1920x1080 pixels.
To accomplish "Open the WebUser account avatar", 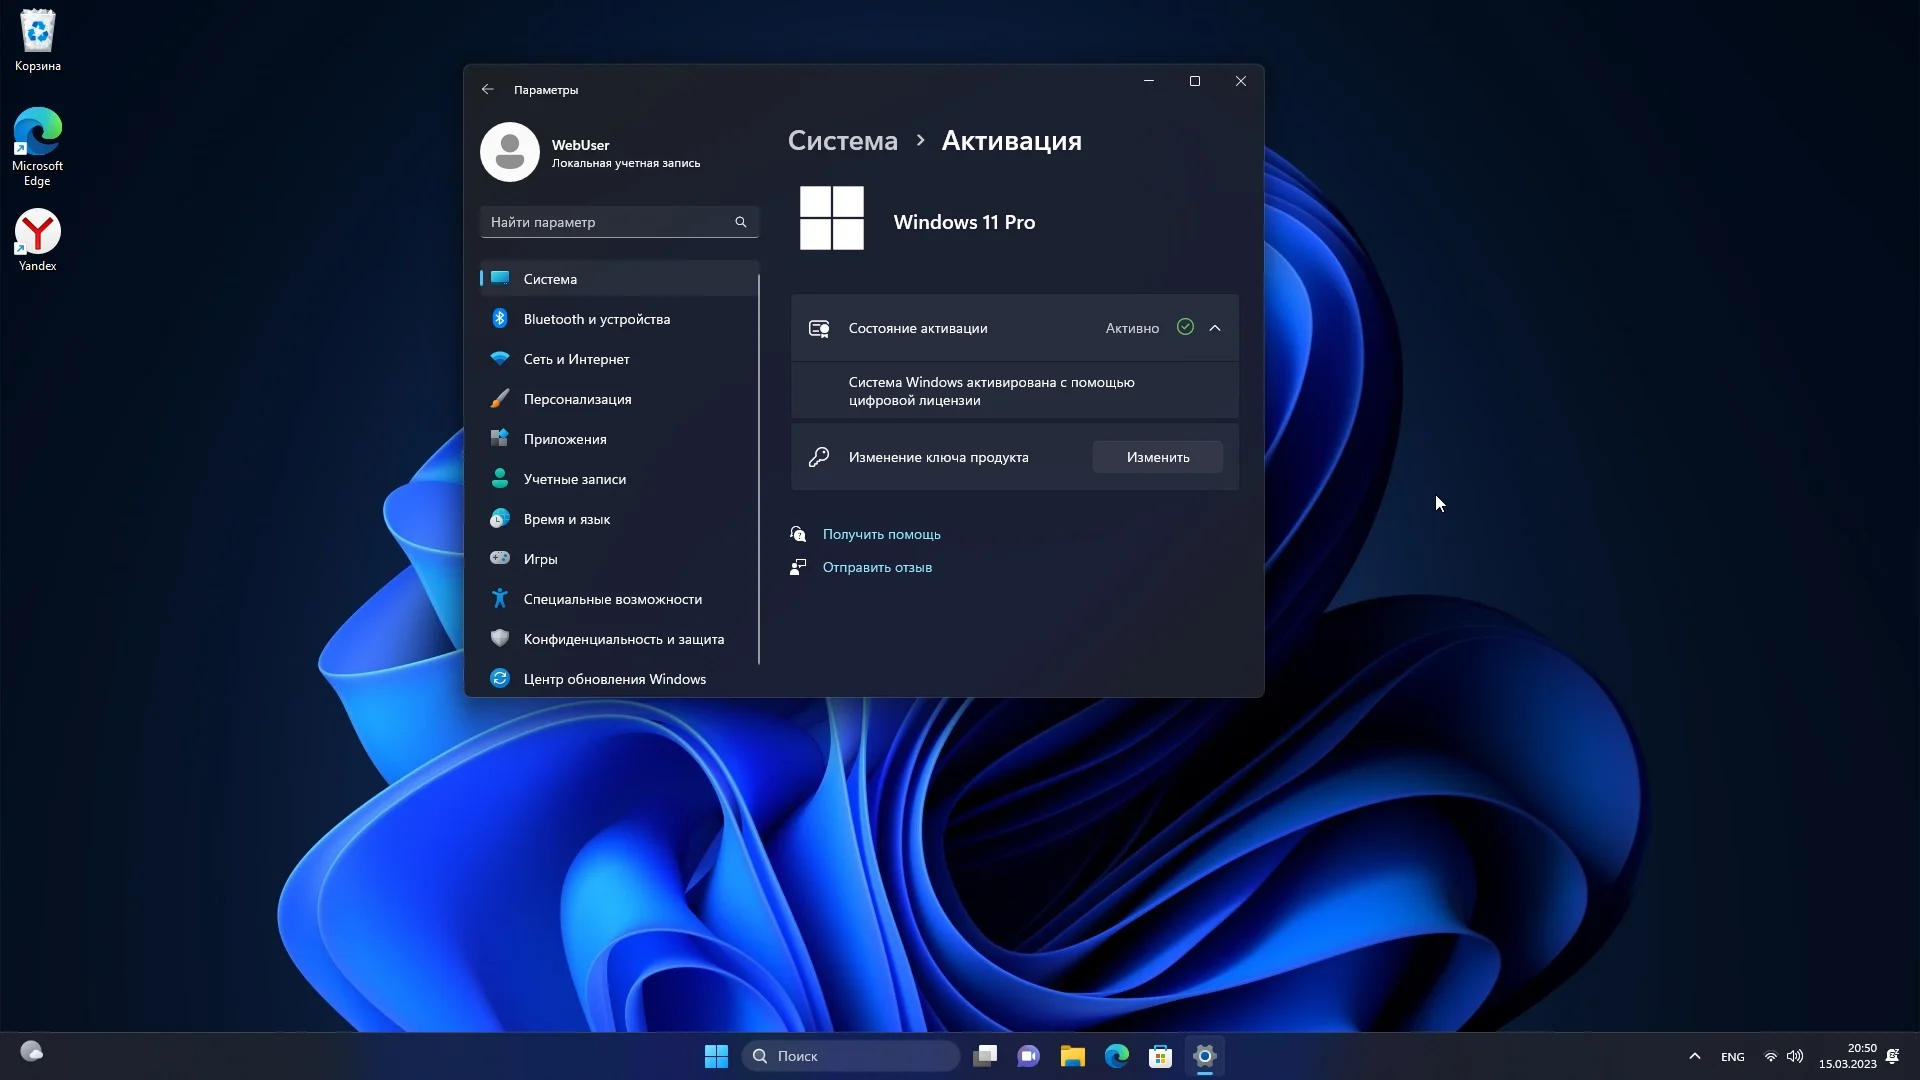I will (510, 152).
